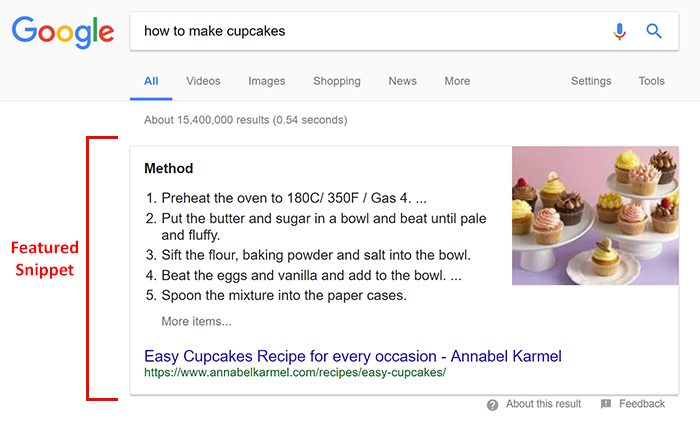700x425 pixels.
Task: Select the All results tab
Action: (151, 81)
